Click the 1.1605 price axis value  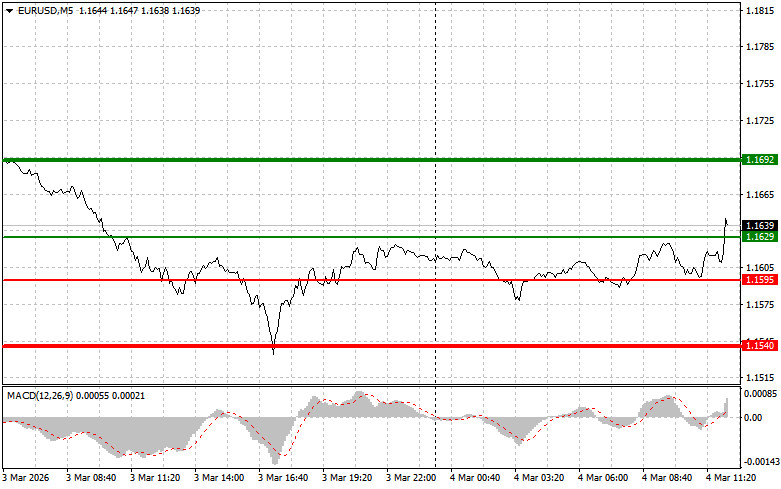(x=760, y=268)
